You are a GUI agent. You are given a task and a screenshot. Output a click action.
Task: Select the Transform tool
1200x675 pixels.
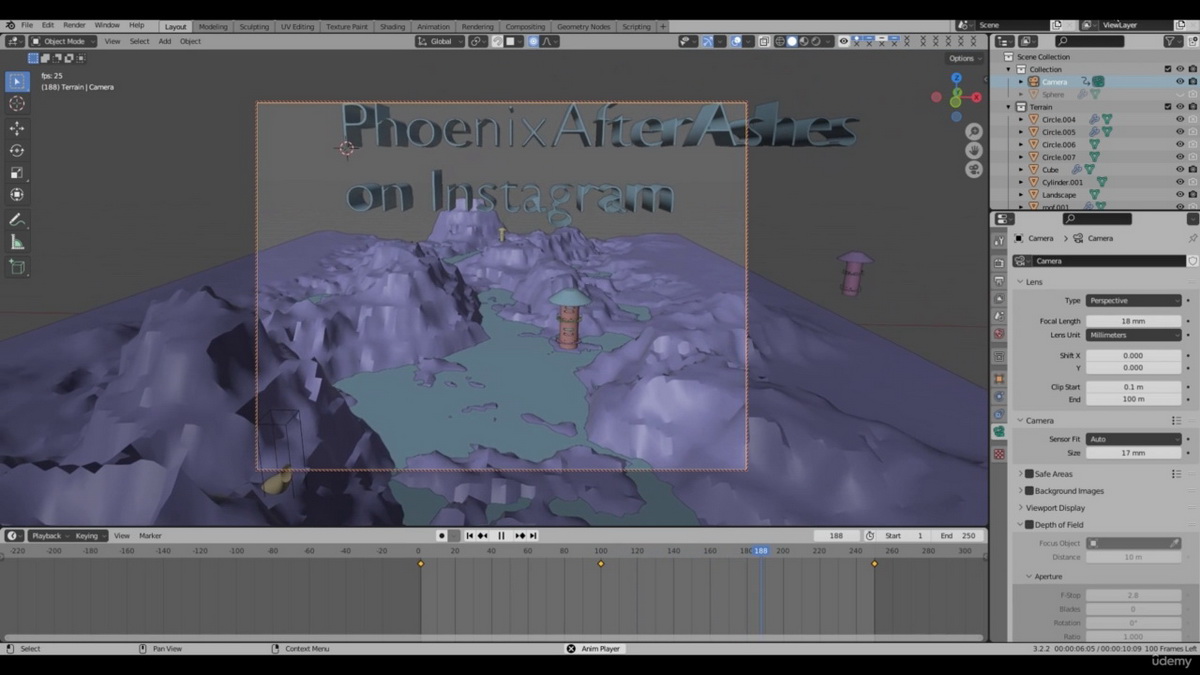pyautogui.click(x=17, y=195)
